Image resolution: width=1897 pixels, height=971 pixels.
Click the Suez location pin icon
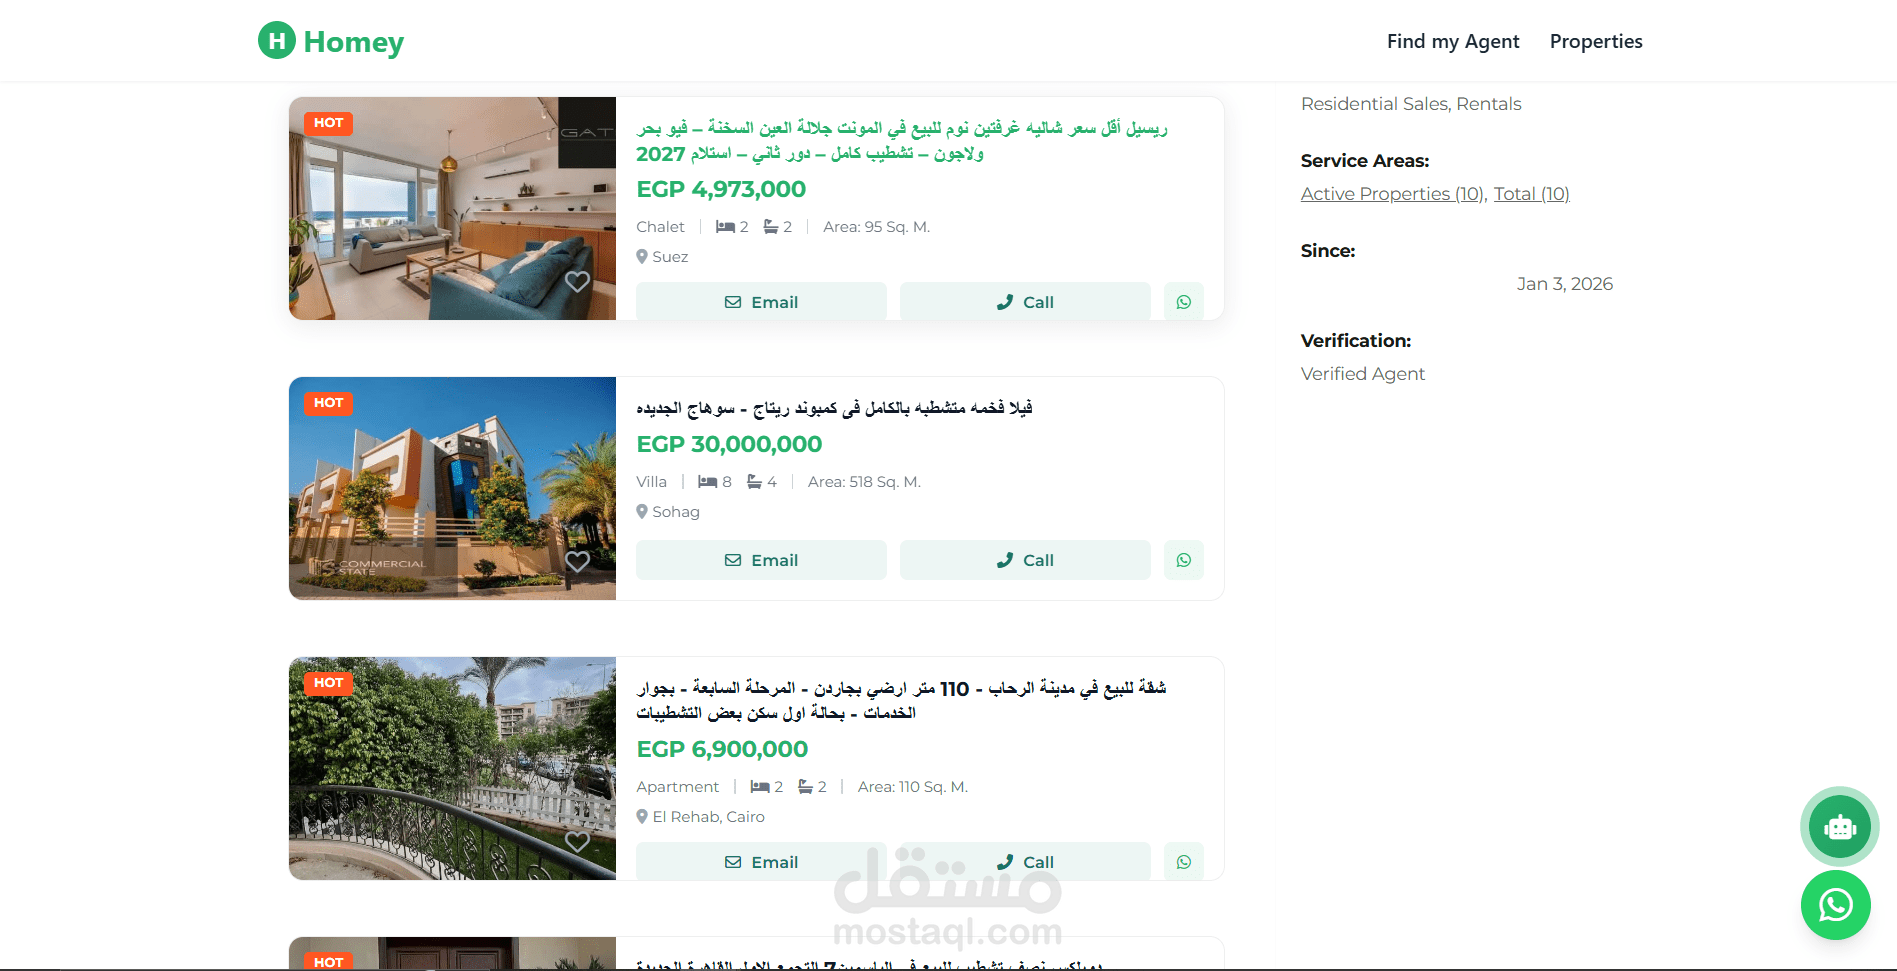[642, 257]
